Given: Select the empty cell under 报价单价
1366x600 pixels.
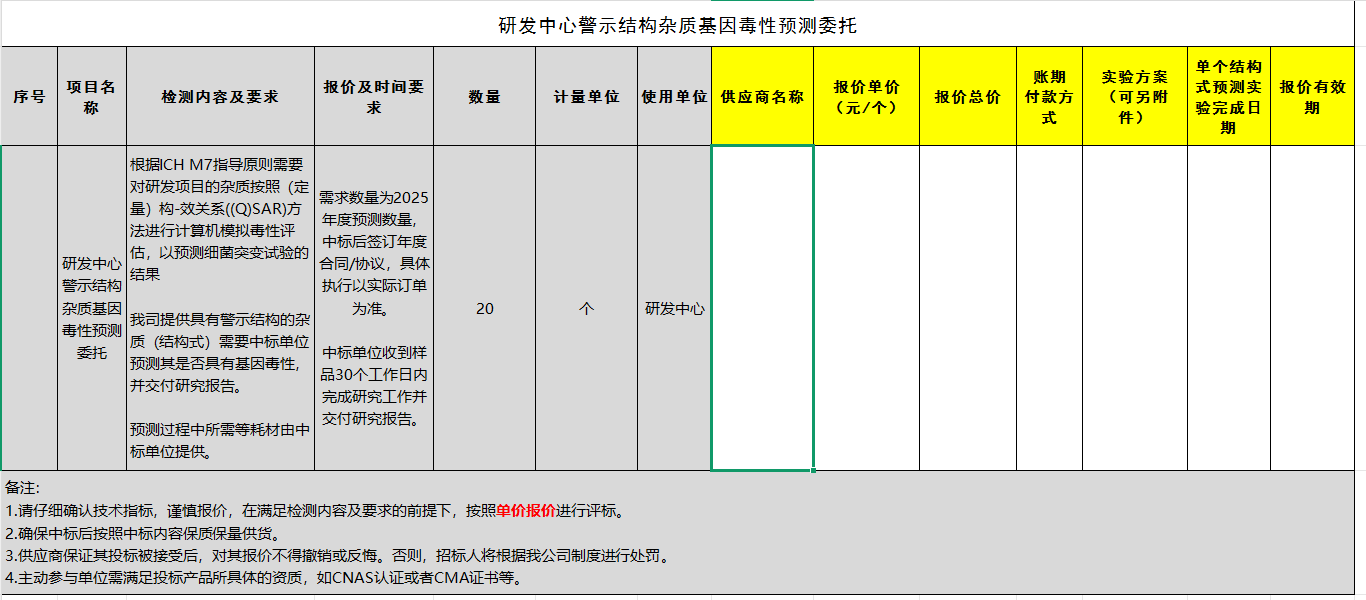Looking at the screenshot, I should coord(866,309).
